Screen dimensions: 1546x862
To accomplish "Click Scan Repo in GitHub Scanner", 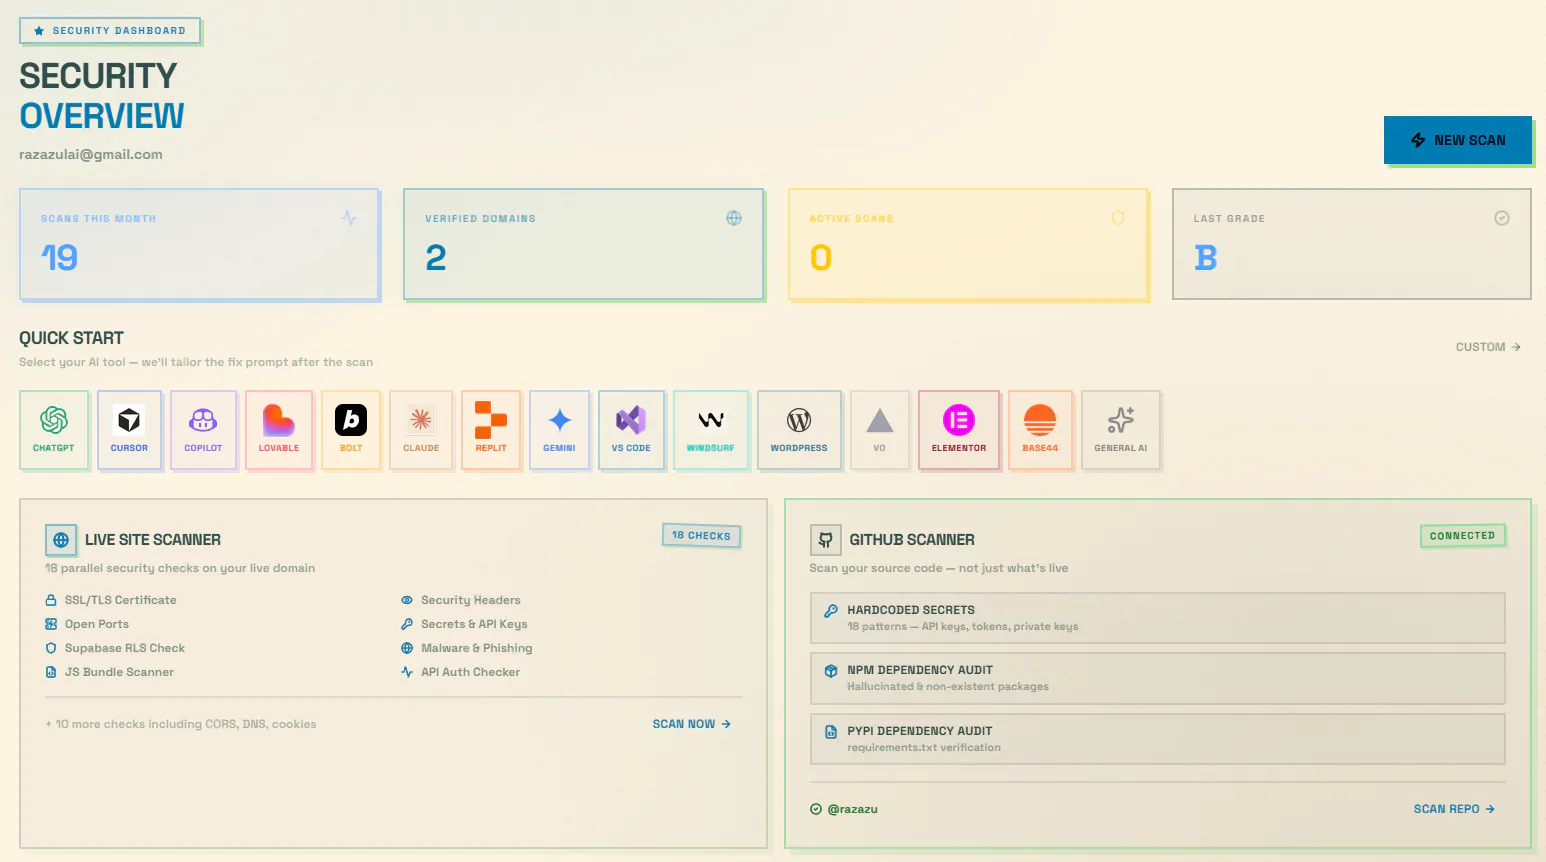I will 1454,809.
